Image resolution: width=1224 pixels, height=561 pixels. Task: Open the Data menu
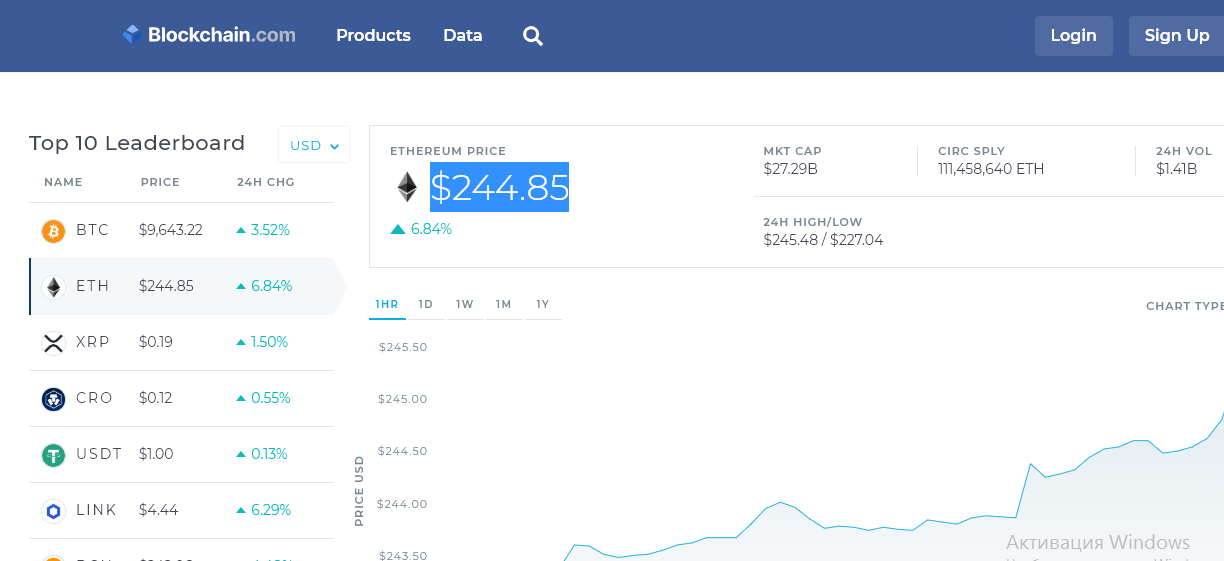pos(463,35)
